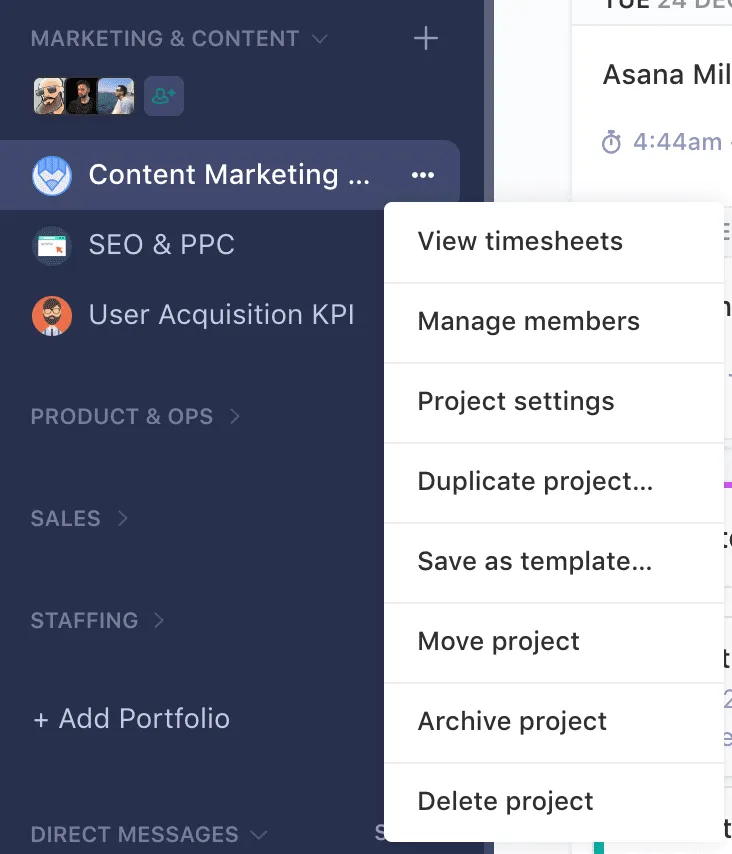Open Project settings from the menu
The image size is (732, 854).
[x=516, y=402]
